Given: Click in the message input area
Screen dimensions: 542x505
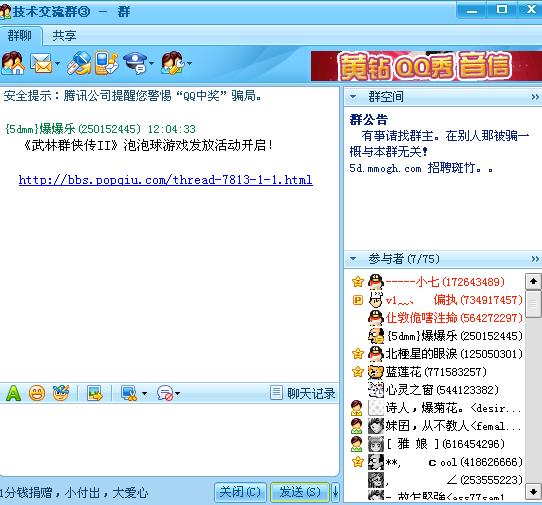Looking at the screenshot, I should tap(169, 440).
